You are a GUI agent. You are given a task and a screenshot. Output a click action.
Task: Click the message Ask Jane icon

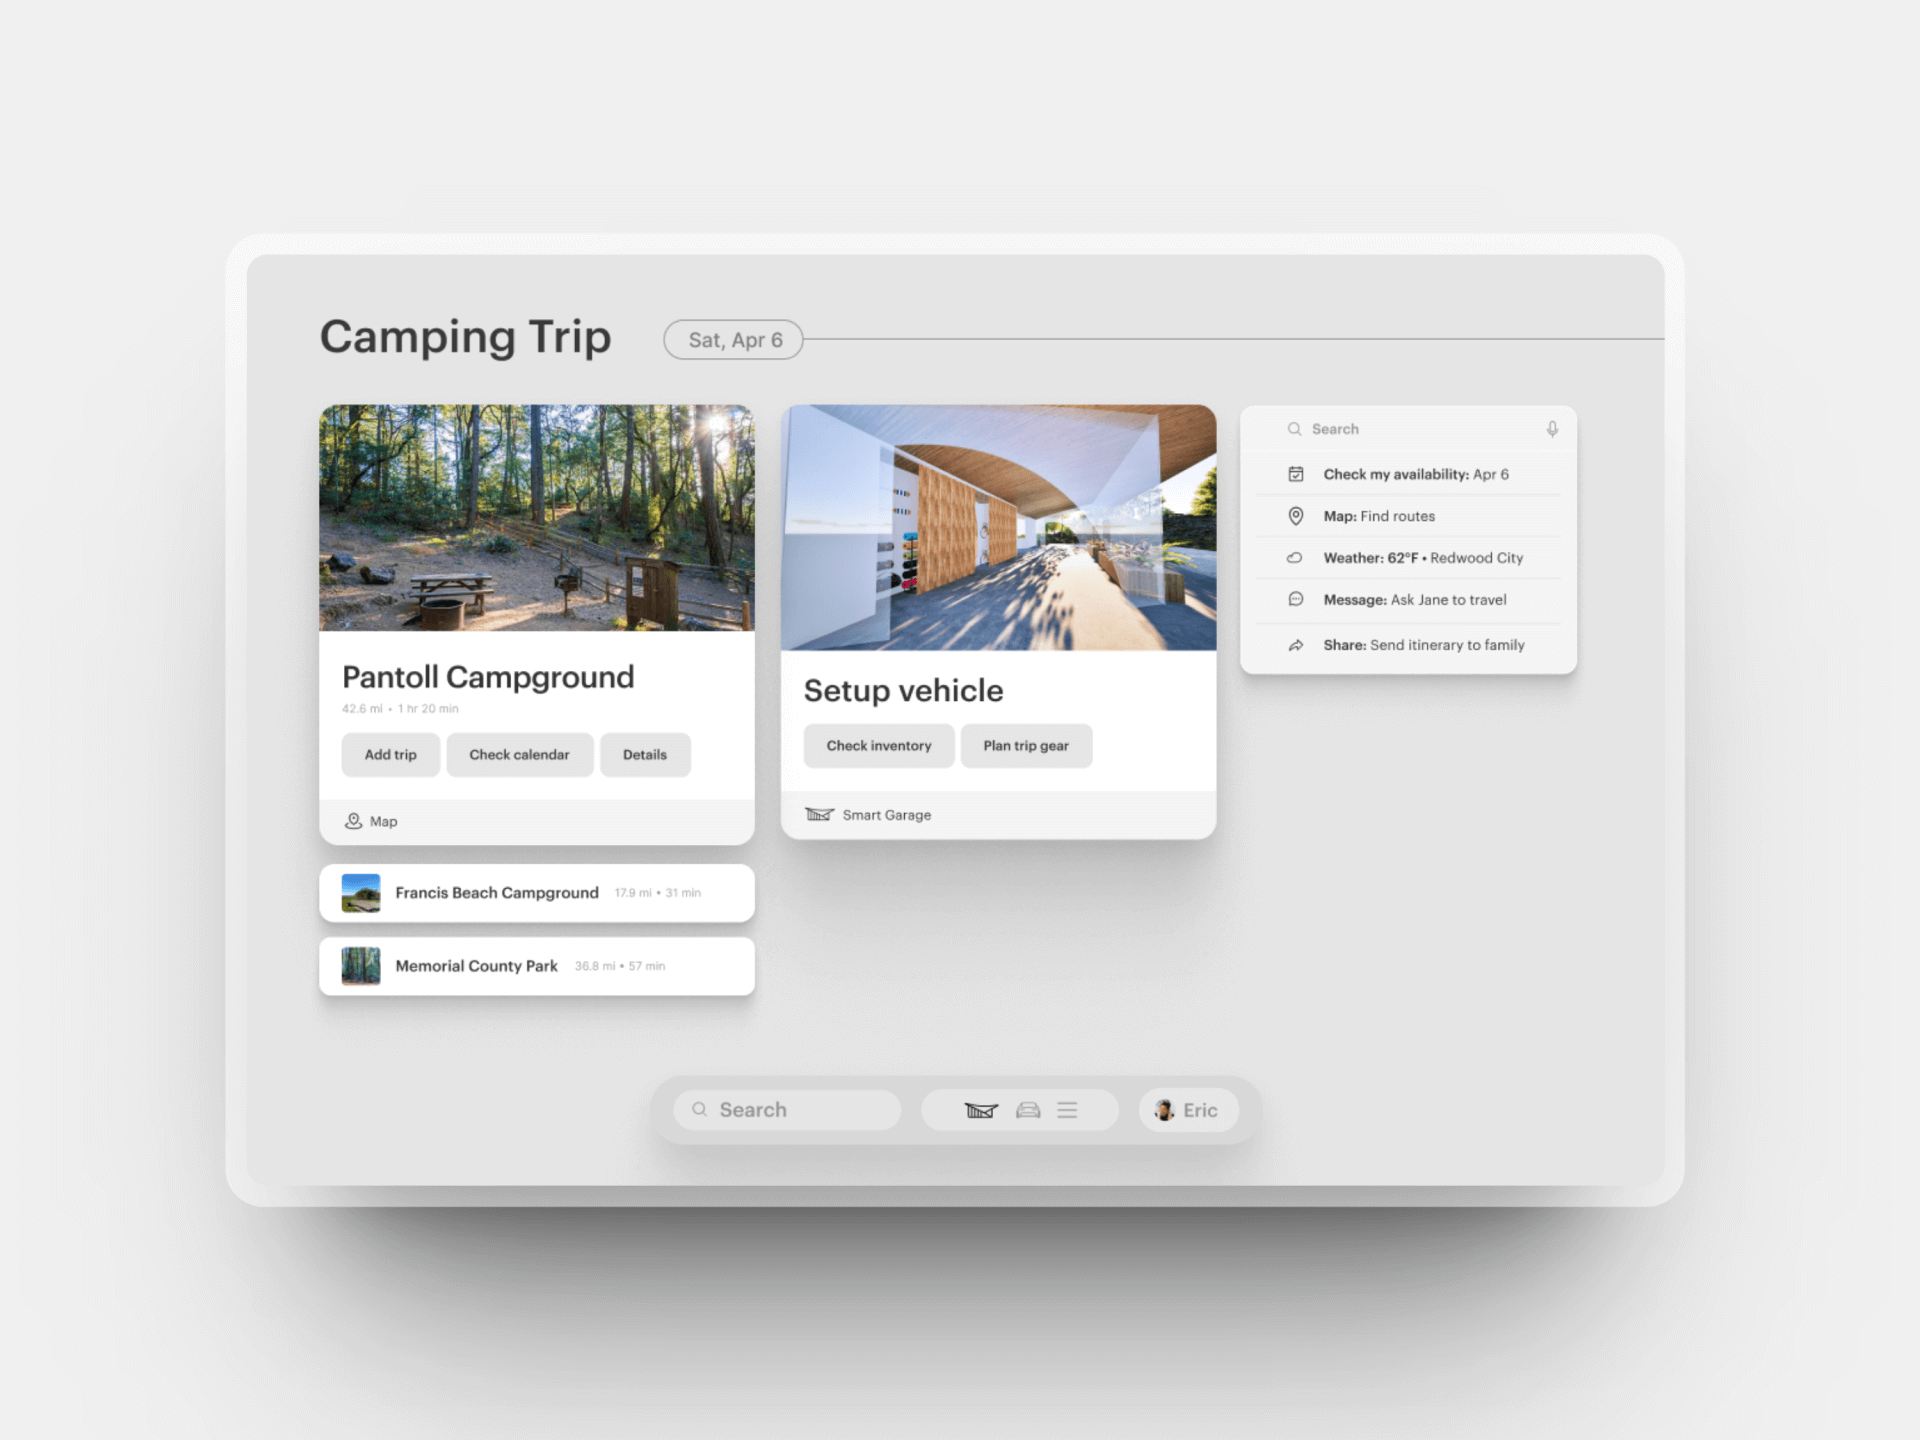[1296, 601]
